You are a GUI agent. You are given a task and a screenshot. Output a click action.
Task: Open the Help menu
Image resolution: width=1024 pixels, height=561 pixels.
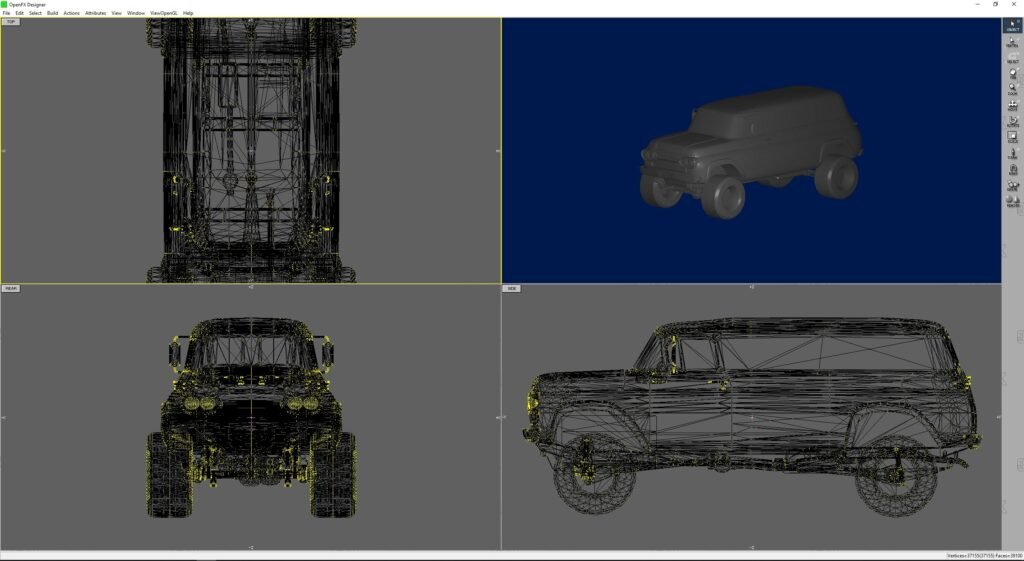(188, 13)
